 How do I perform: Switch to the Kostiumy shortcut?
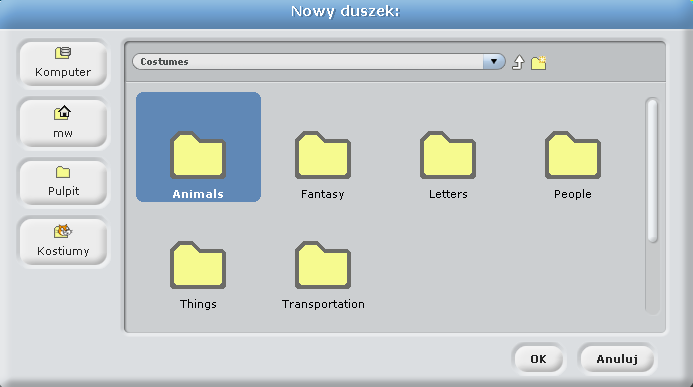pyautogui.click(x=63, y=242)
